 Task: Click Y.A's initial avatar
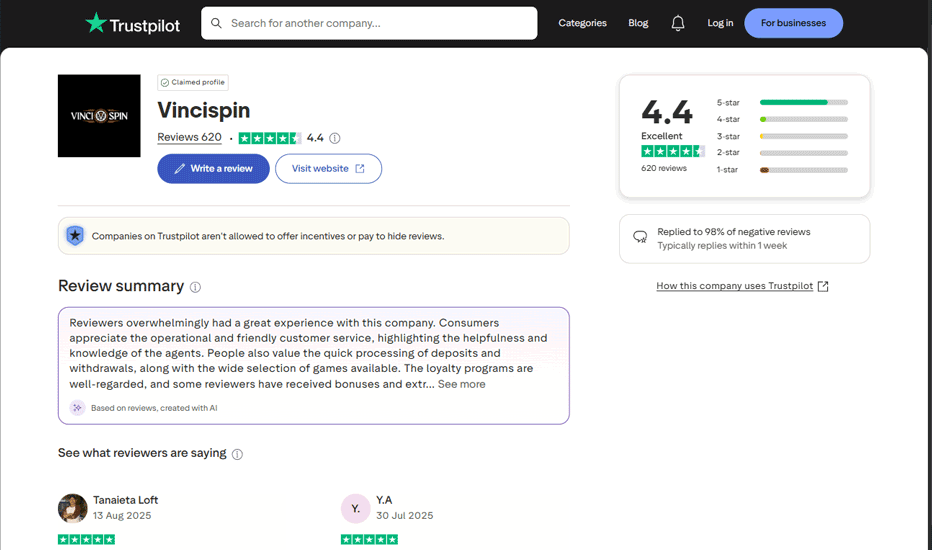click(x=355, y=508)
